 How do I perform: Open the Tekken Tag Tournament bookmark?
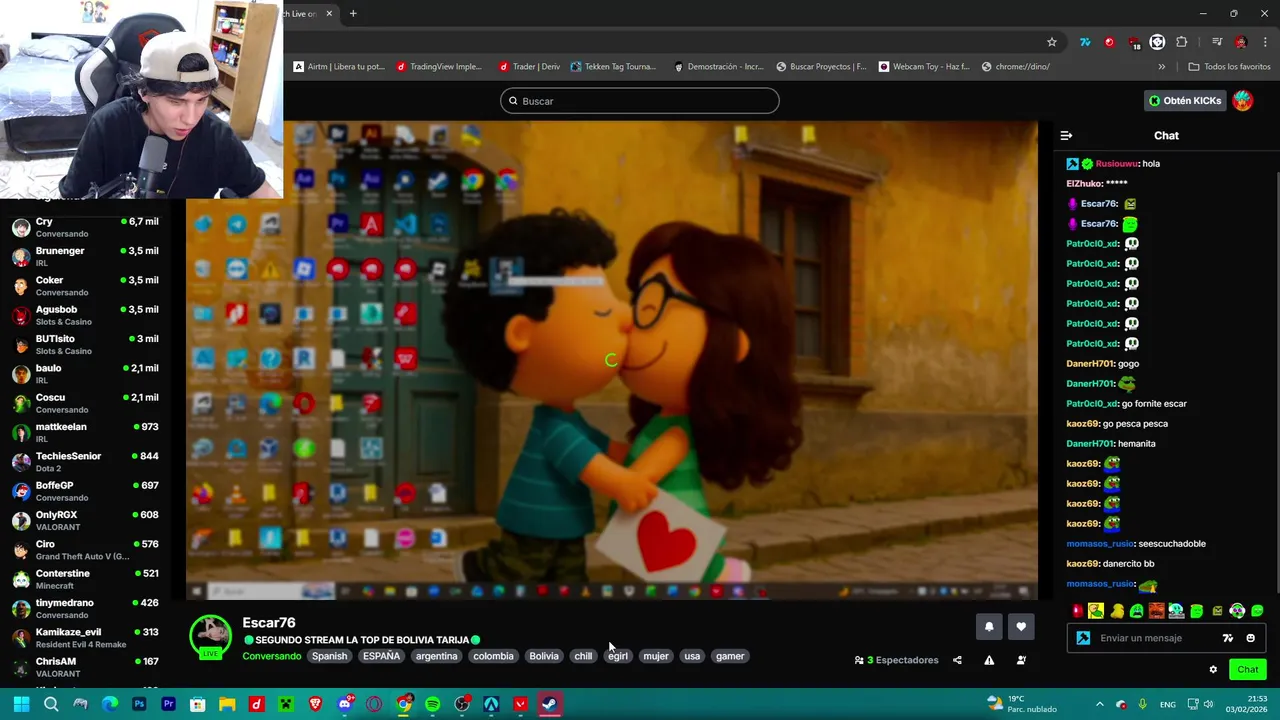[613, 67]
